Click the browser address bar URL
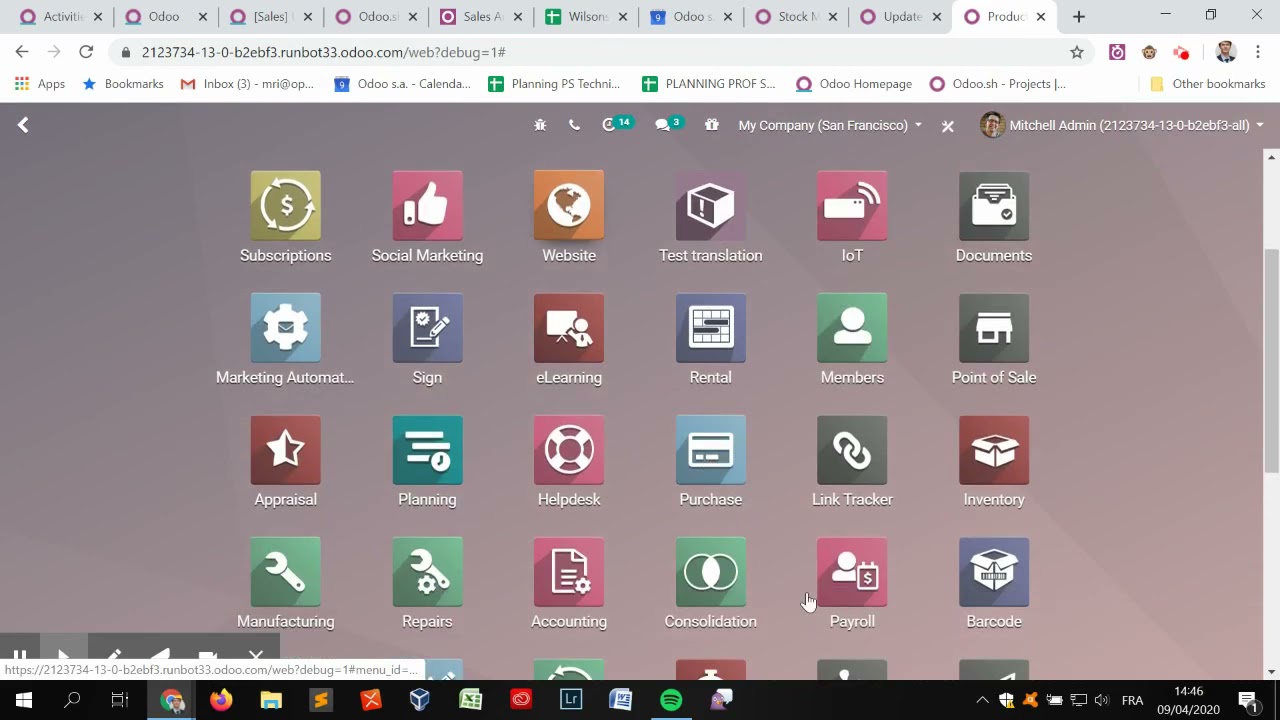 (x=323, y=52)
